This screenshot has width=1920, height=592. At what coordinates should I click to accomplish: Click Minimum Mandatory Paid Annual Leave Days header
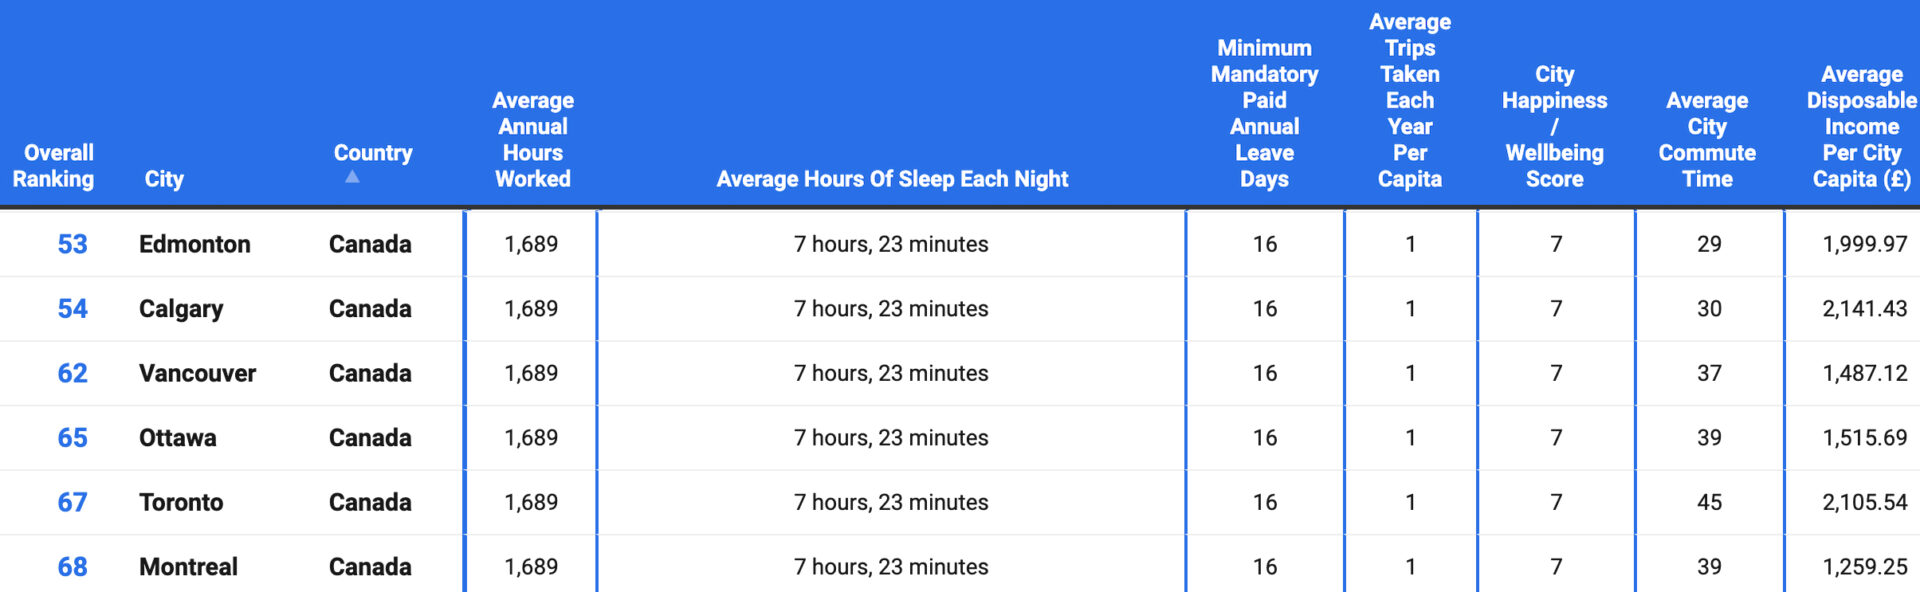coord(1265,114)
